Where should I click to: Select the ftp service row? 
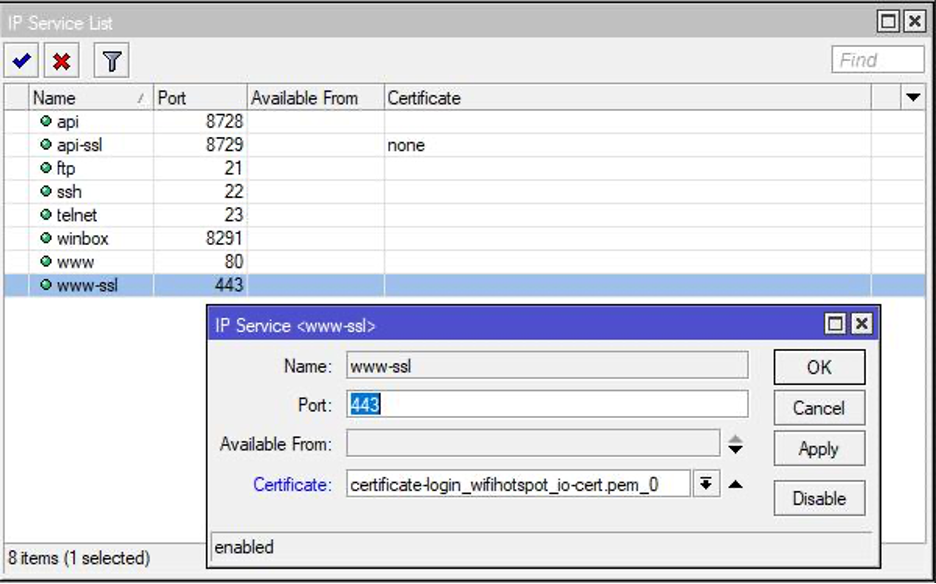tap(465, 168)
